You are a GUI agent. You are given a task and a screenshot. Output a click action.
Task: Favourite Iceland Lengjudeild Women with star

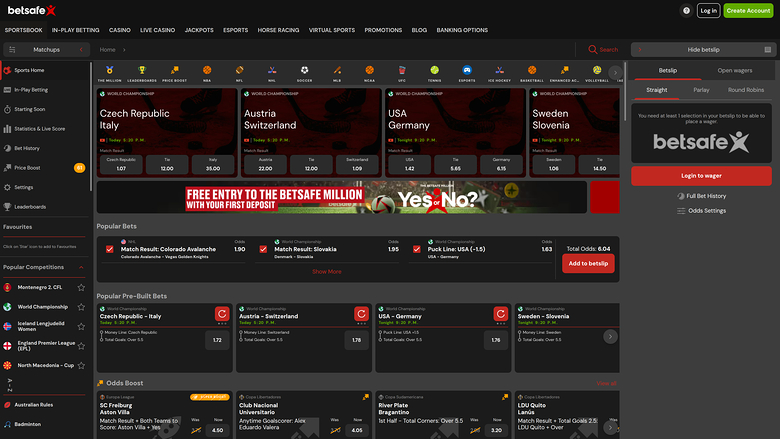tap(81, 326)
